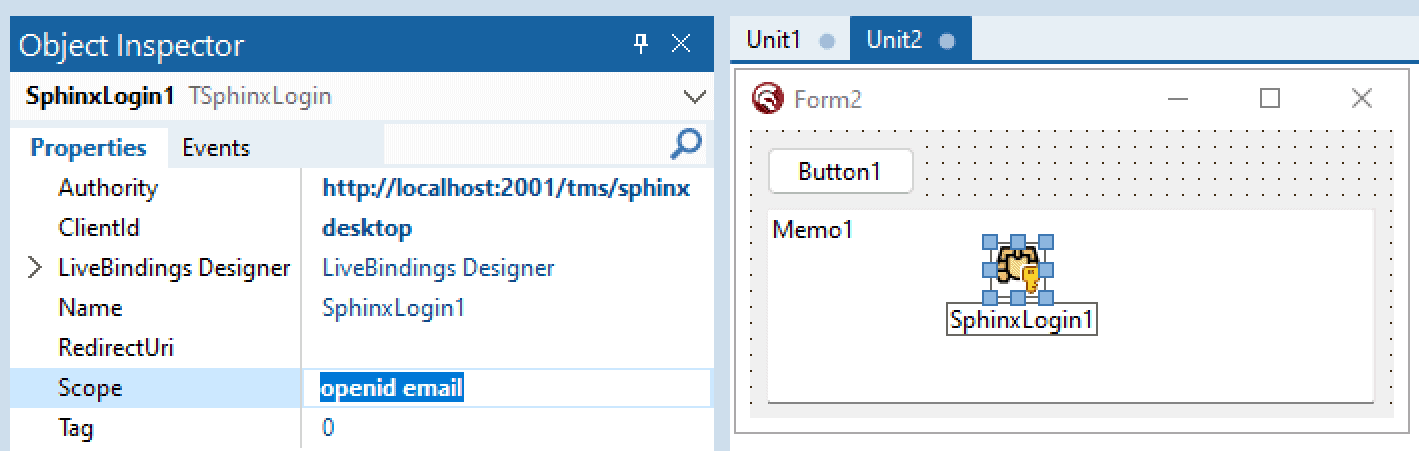Image resolution: width=1419 pixels, height=451 pixels.
Task: Select the Scope property label
Action: [x=90, y=388]
